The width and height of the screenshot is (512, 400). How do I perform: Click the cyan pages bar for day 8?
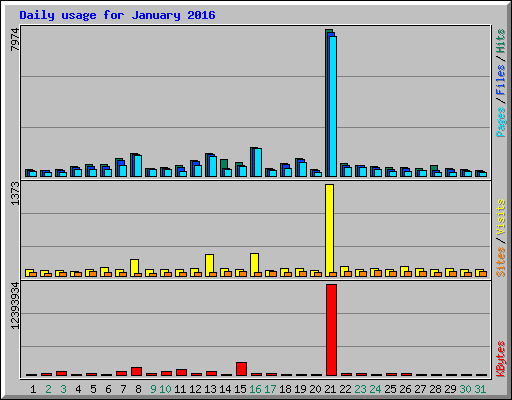138,166
